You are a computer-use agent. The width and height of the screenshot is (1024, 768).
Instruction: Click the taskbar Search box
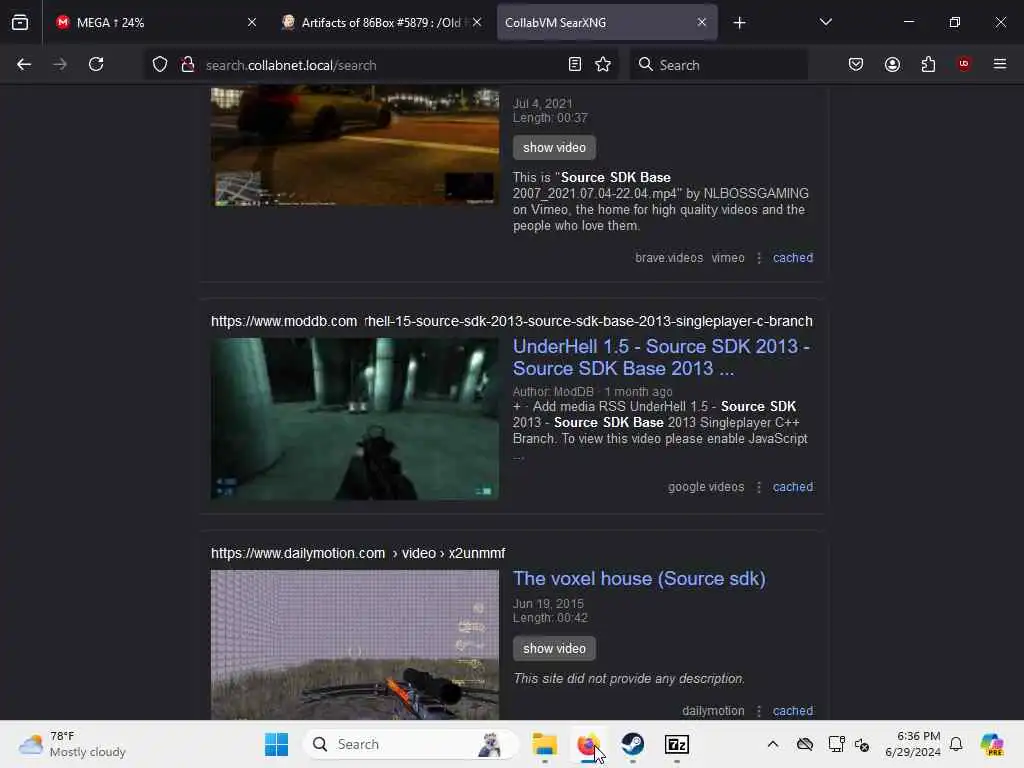point(411,744)
